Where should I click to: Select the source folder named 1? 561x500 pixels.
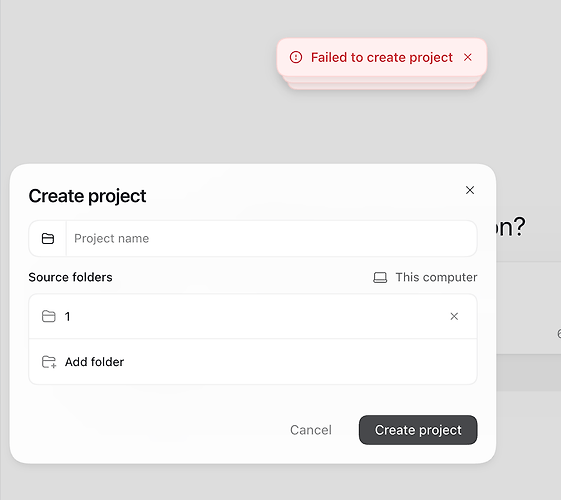coord(253,317)
